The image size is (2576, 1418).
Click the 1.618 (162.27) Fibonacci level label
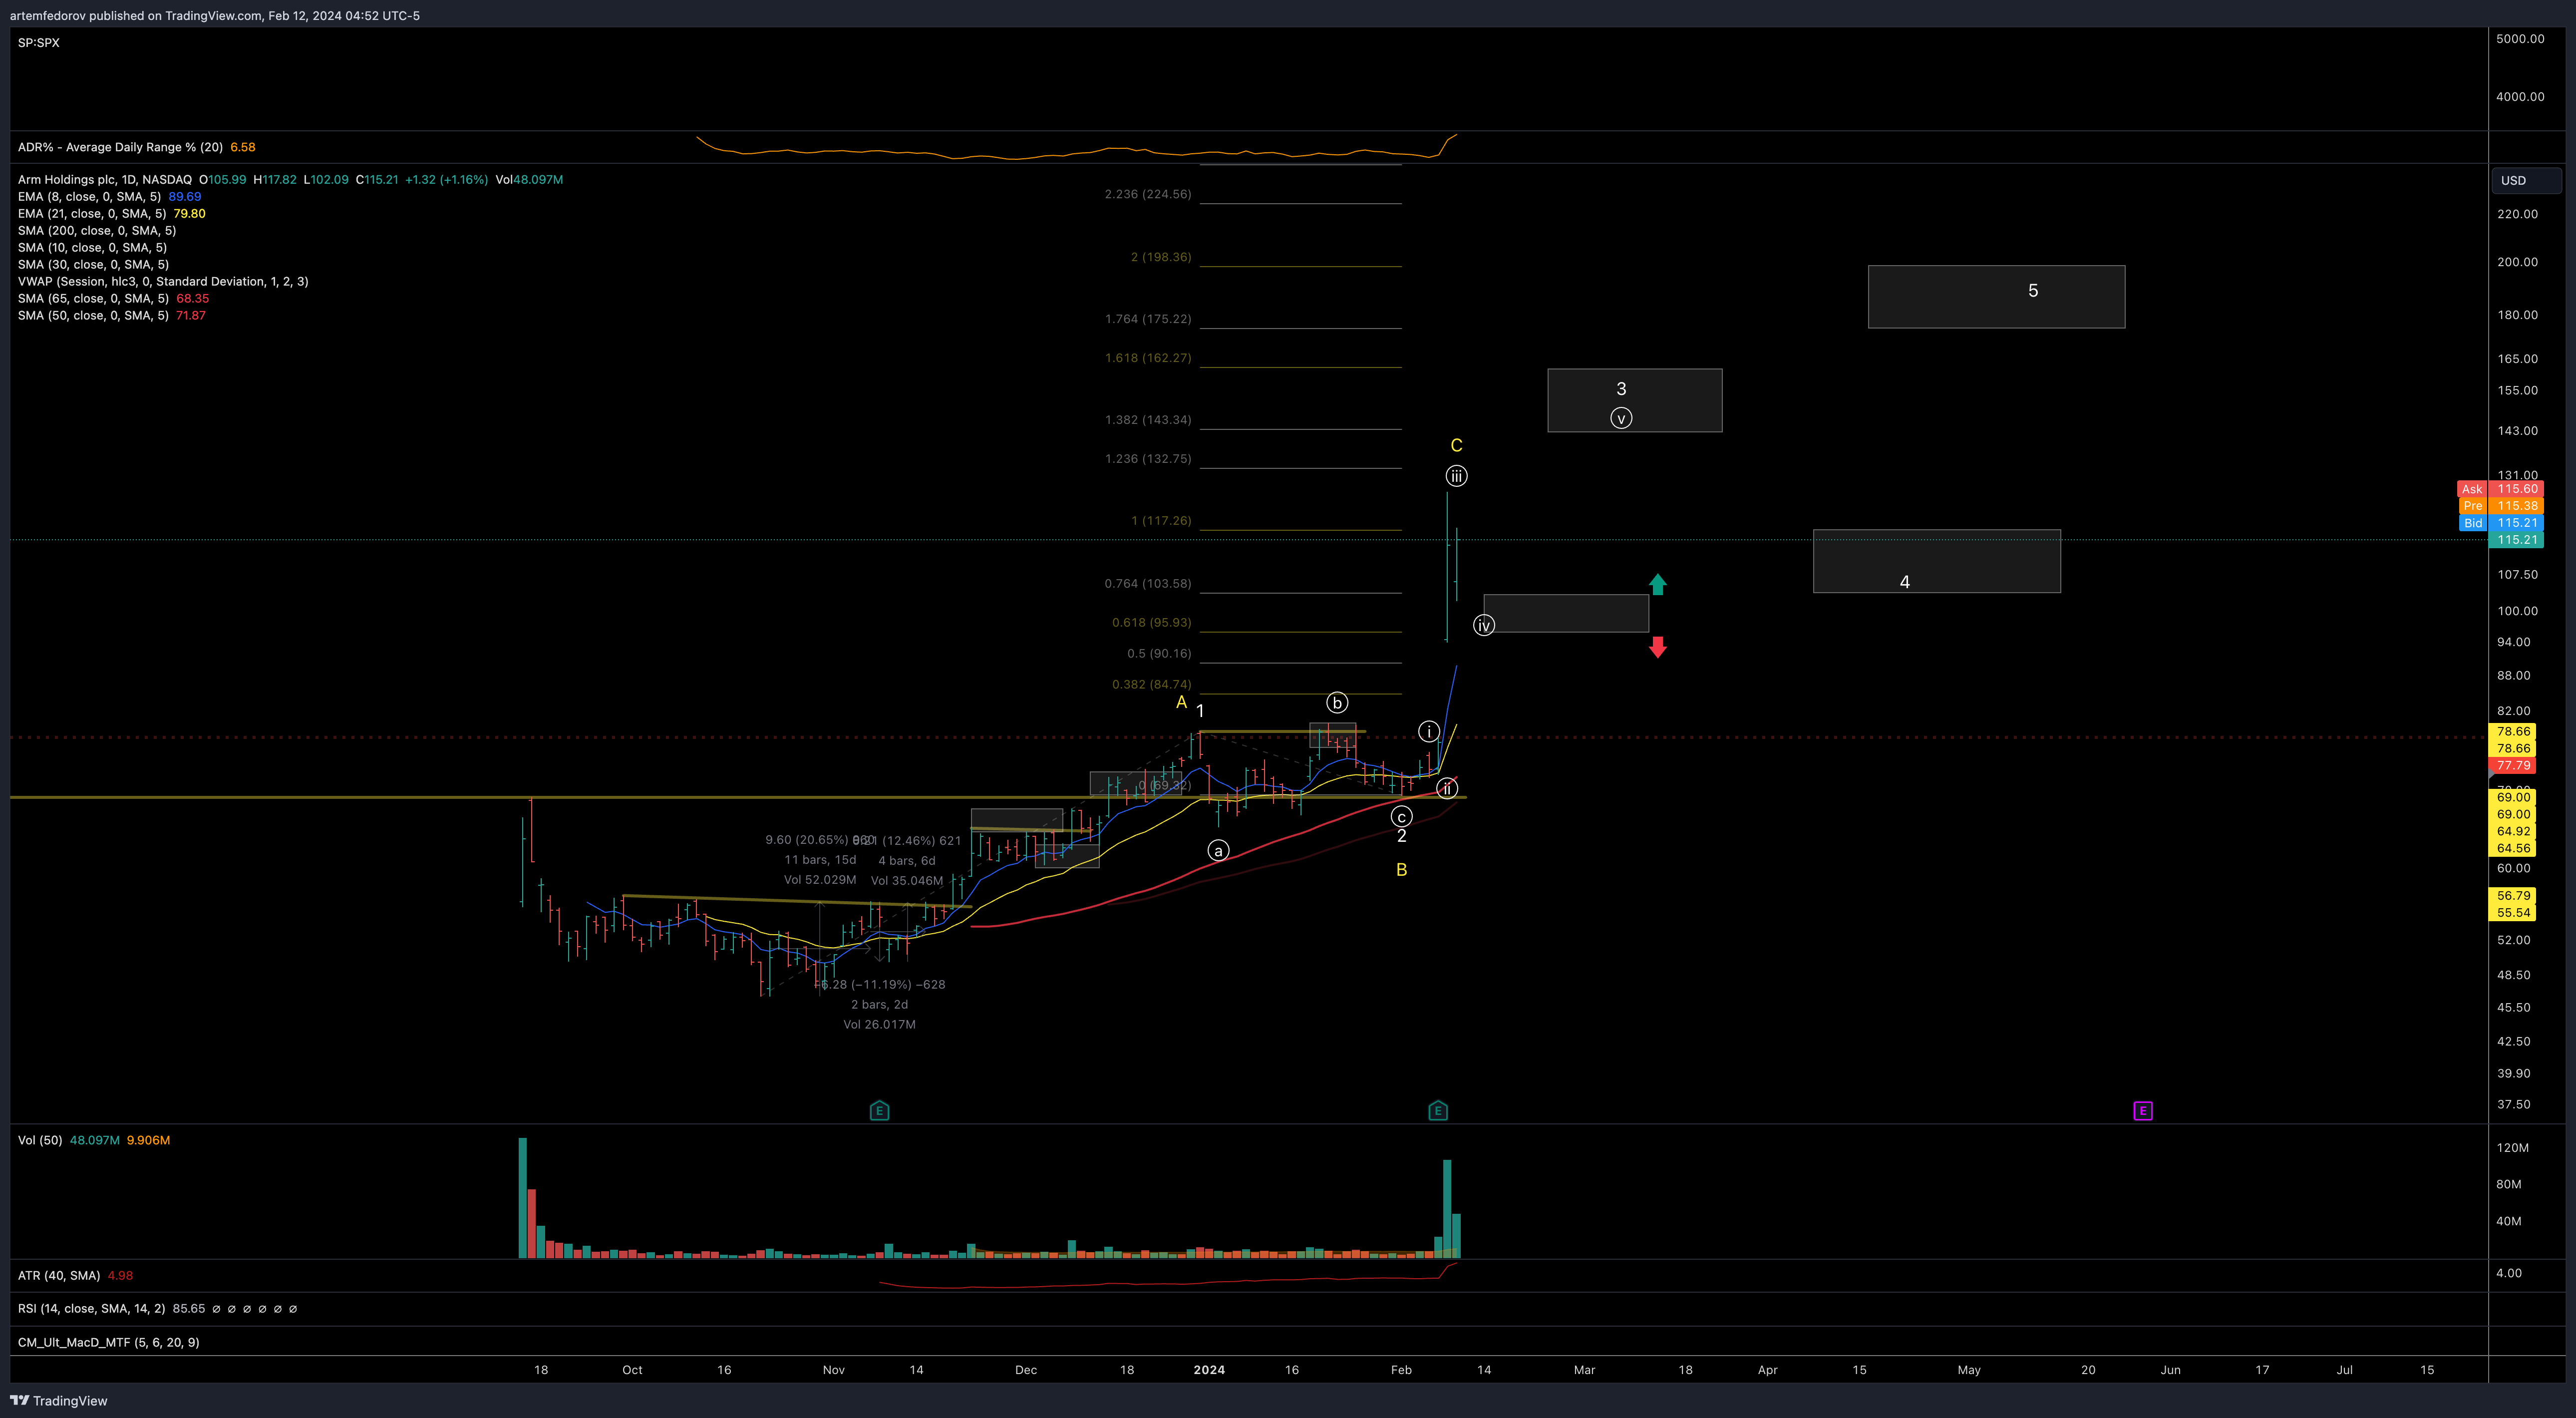coord(1148,358)
